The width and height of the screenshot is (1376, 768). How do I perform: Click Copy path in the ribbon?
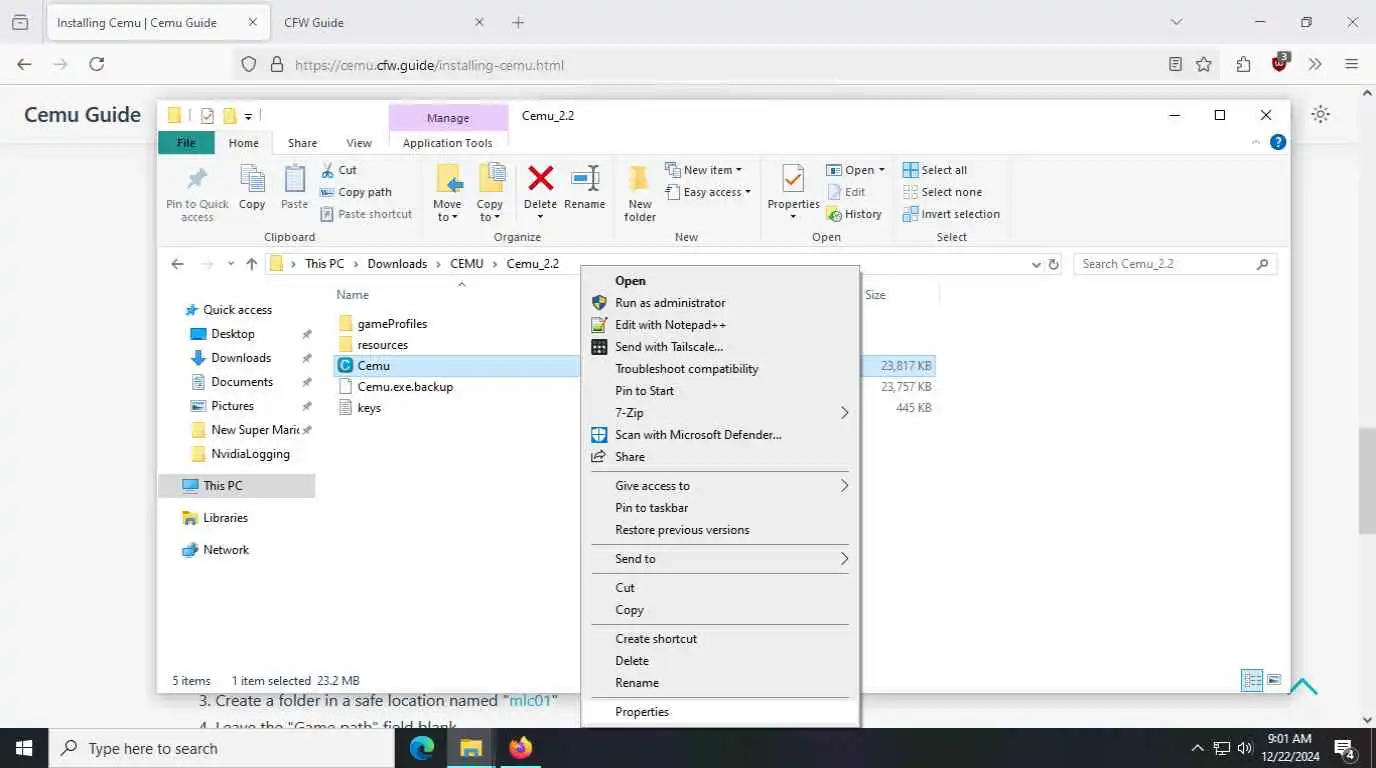(x=356, y=192)
